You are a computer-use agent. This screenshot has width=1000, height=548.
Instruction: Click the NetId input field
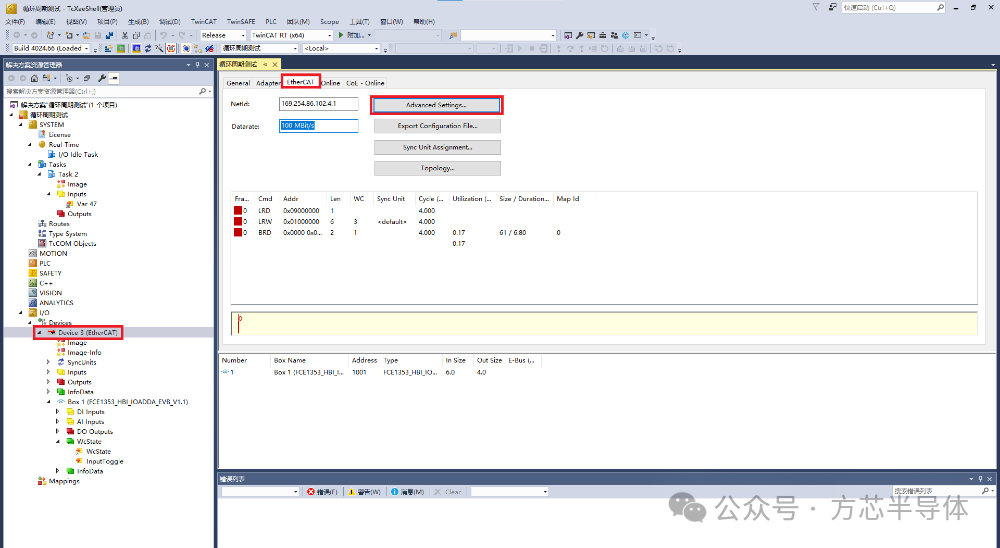coord(318,103)
